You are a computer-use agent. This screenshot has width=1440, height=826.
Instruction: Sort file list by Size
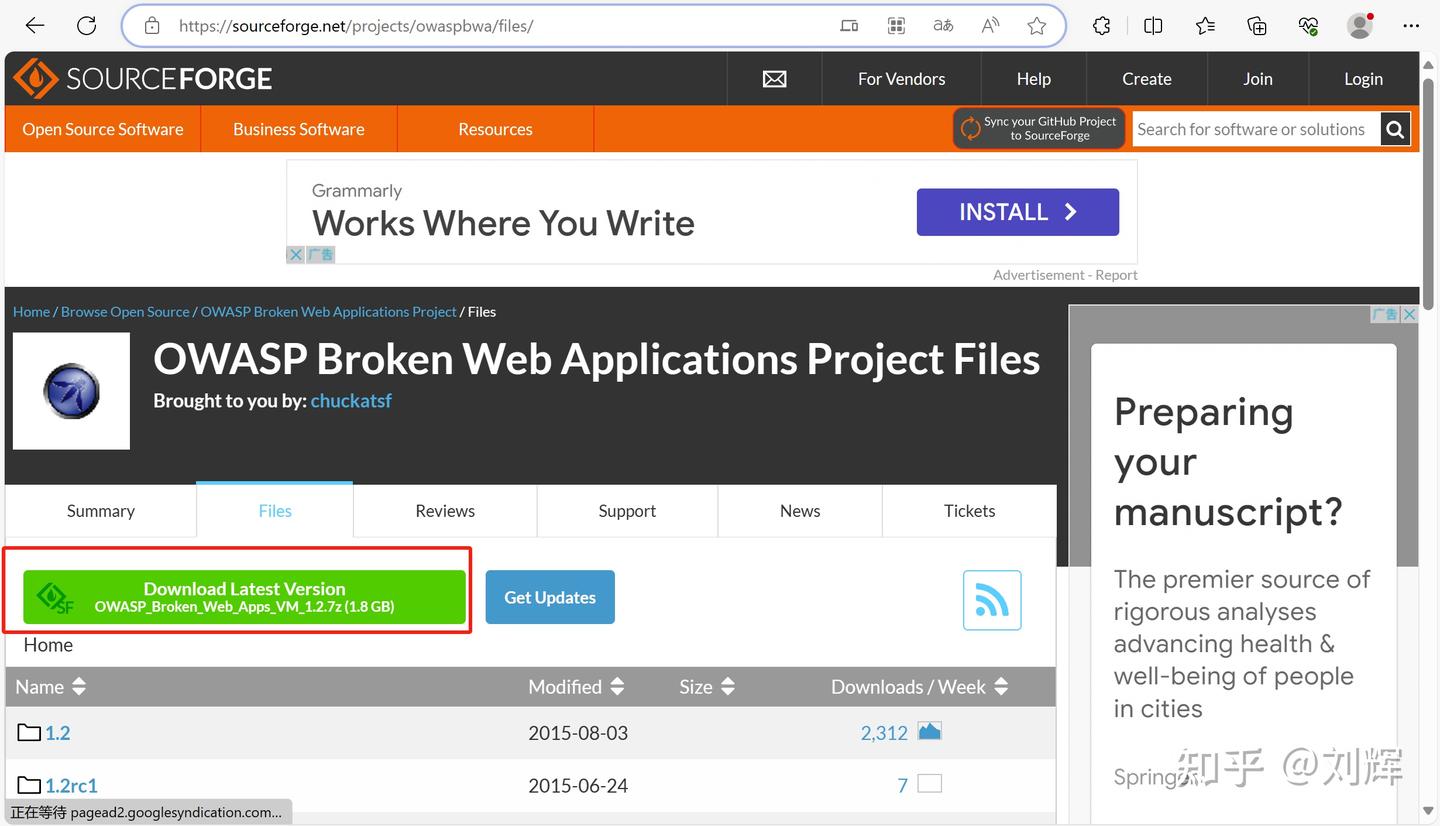coord(707,687)
